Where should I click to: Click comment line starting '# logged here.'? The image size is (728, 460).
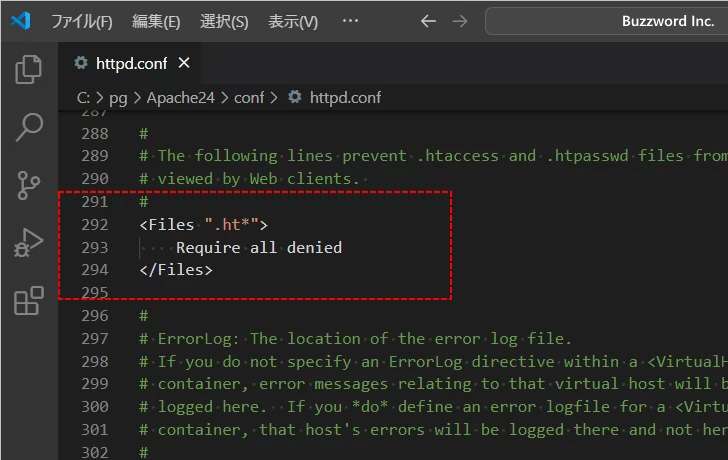click(x=433, y=407)
